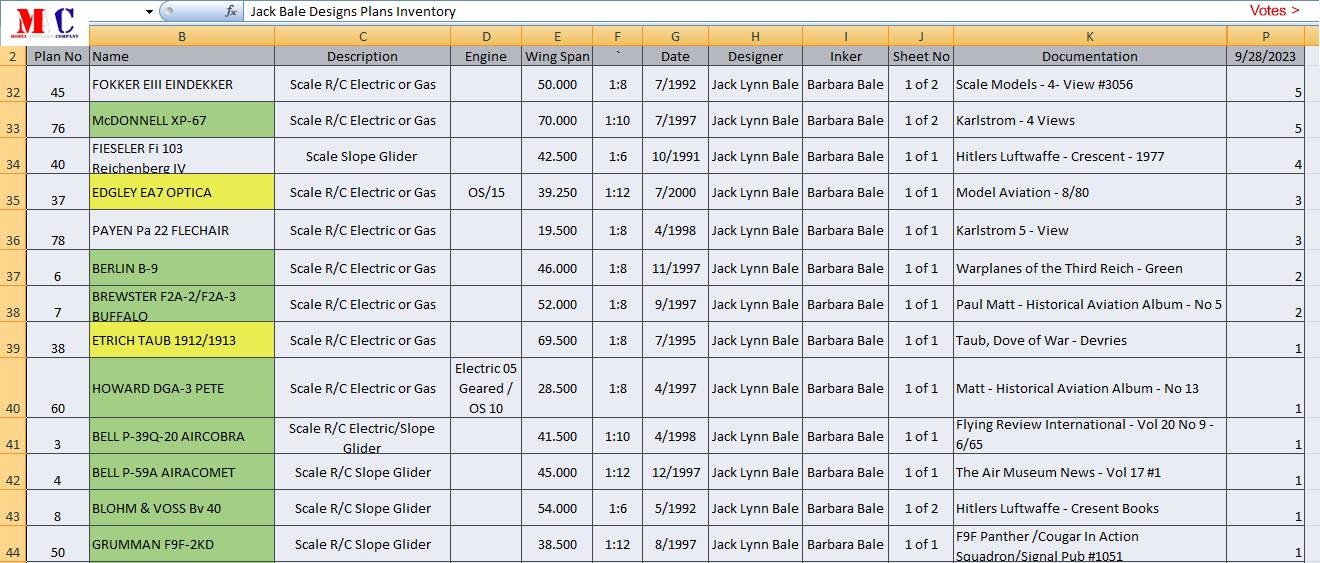This screenshot has height=563, width=1320.
Task: Select column K header
Action: coord(1090,36)
